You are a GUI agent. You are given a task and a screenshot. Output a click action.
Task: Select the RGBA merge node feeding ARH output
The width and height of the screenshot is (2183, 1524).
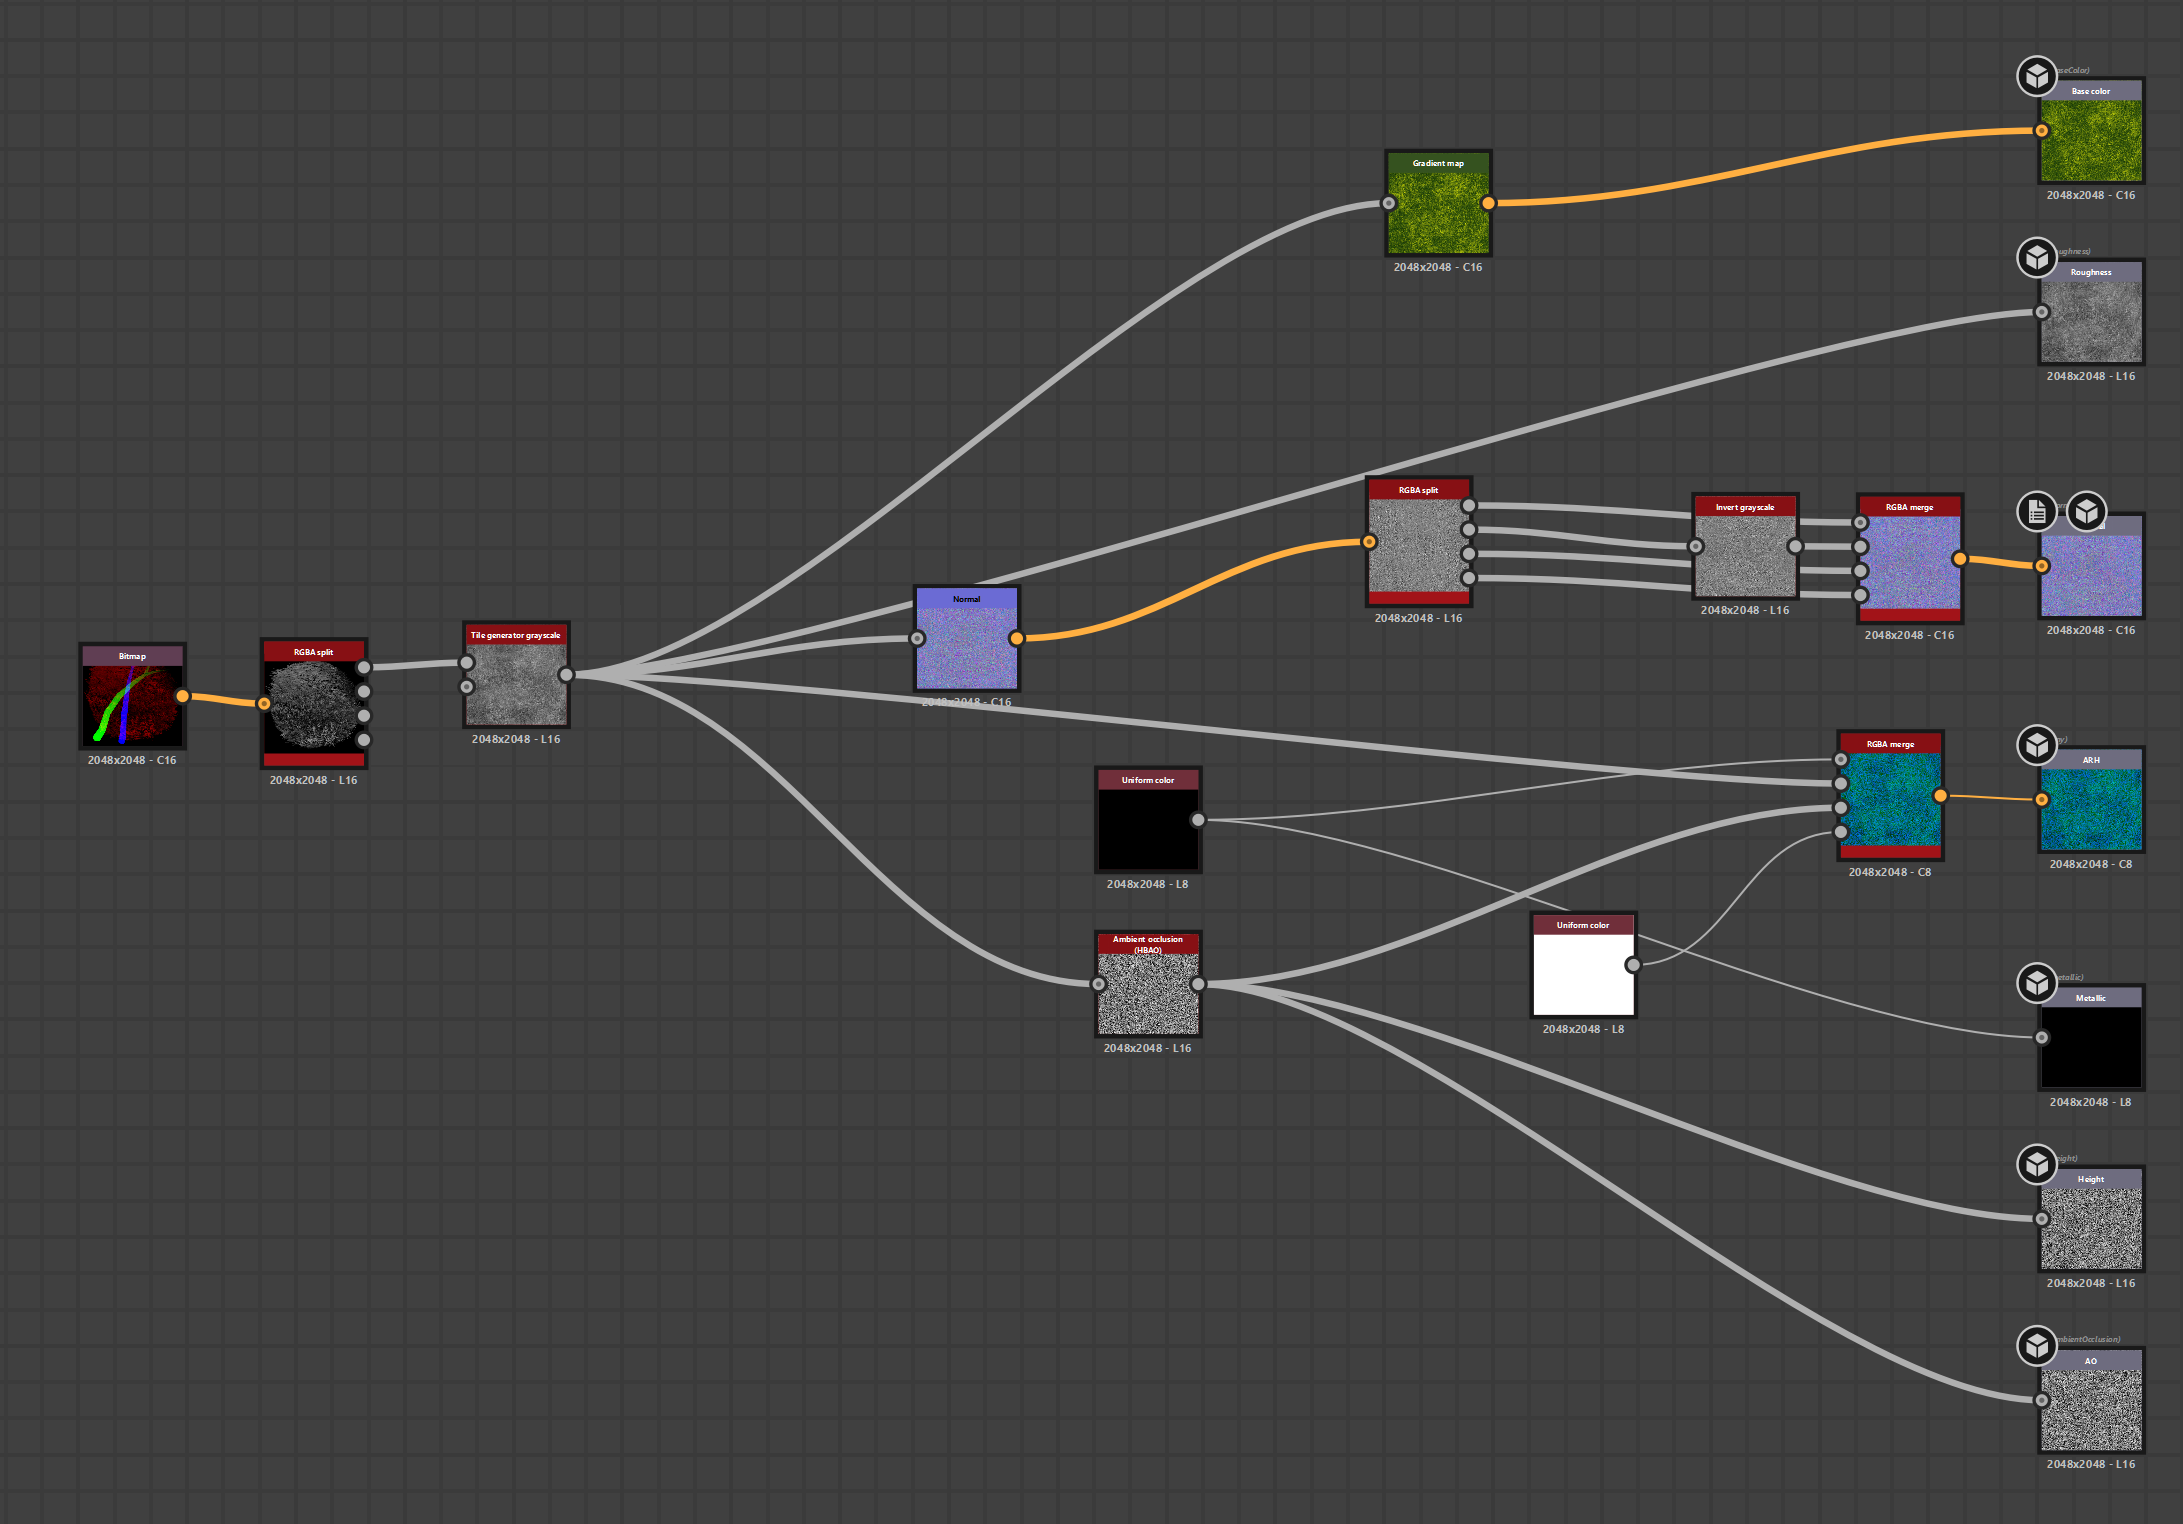pos(1890,796)
